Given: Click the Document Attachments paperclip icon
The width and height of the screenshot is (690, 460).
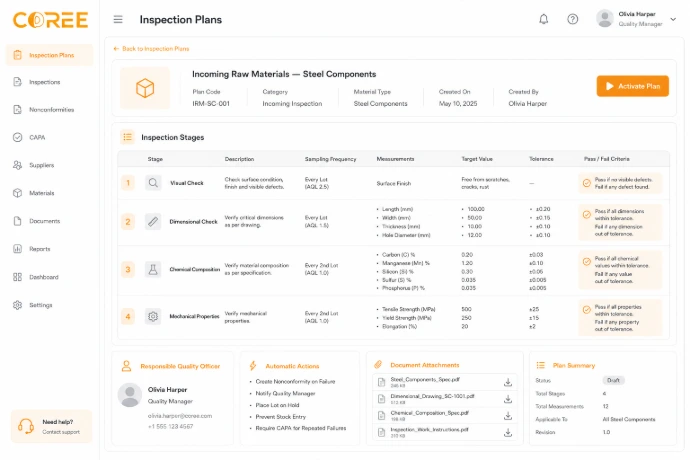Looking at the screenshot, I should coord(378,364).
